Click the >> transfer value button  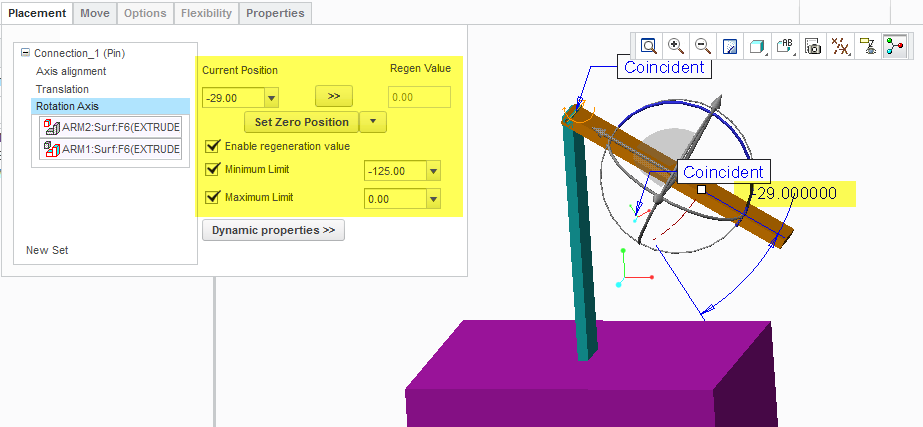334,95
